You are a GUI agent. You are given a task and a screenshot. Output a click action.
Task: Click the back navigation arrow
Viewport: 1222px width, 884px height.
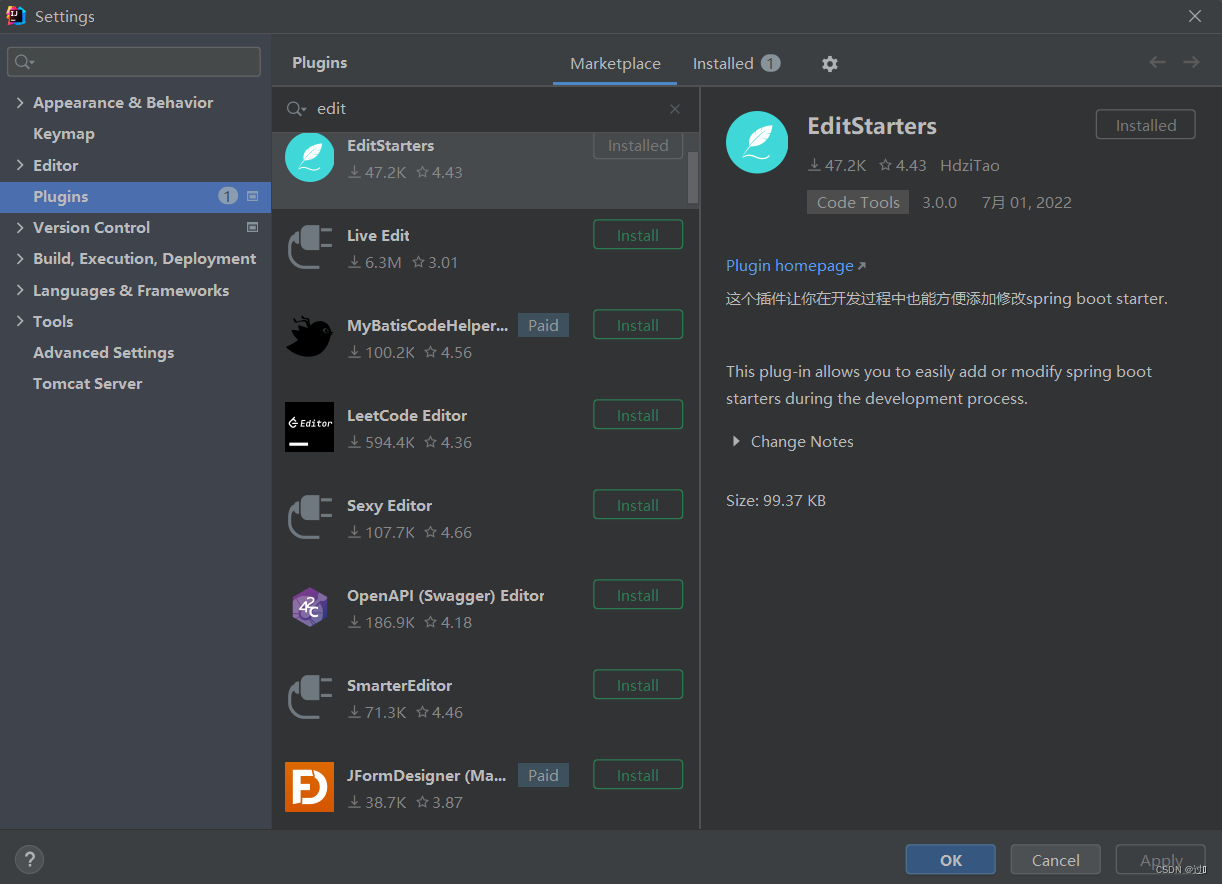pyautogui.click(x=1158, y=62)
